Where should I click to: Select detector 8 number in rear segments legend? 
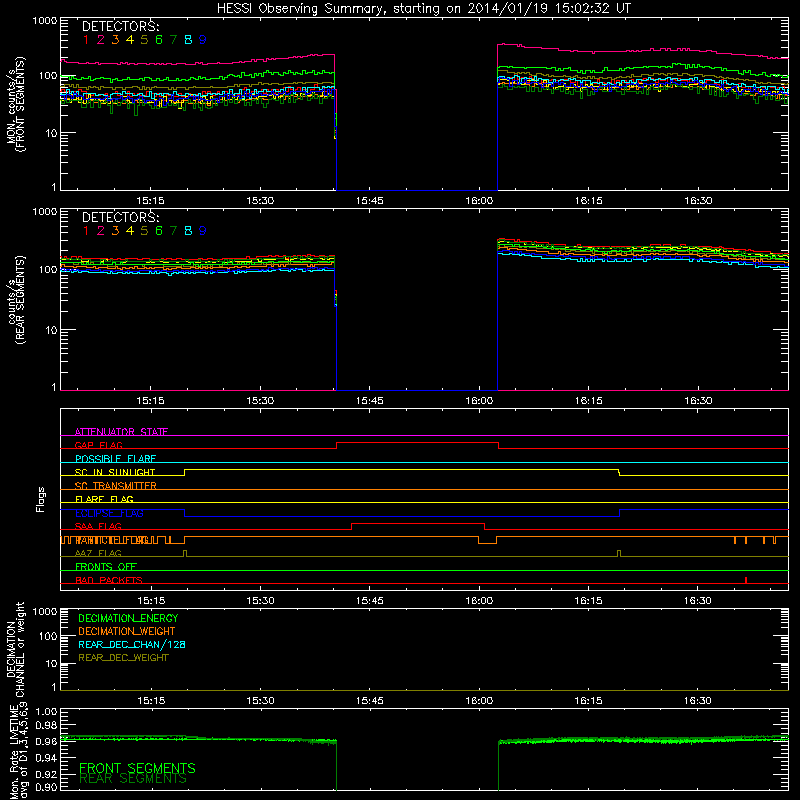click(x=188, y=231)
